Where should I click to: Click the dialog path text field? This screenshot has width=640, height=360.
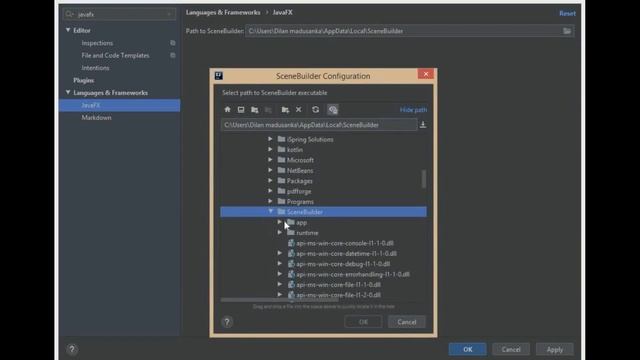tap(319, 125)
